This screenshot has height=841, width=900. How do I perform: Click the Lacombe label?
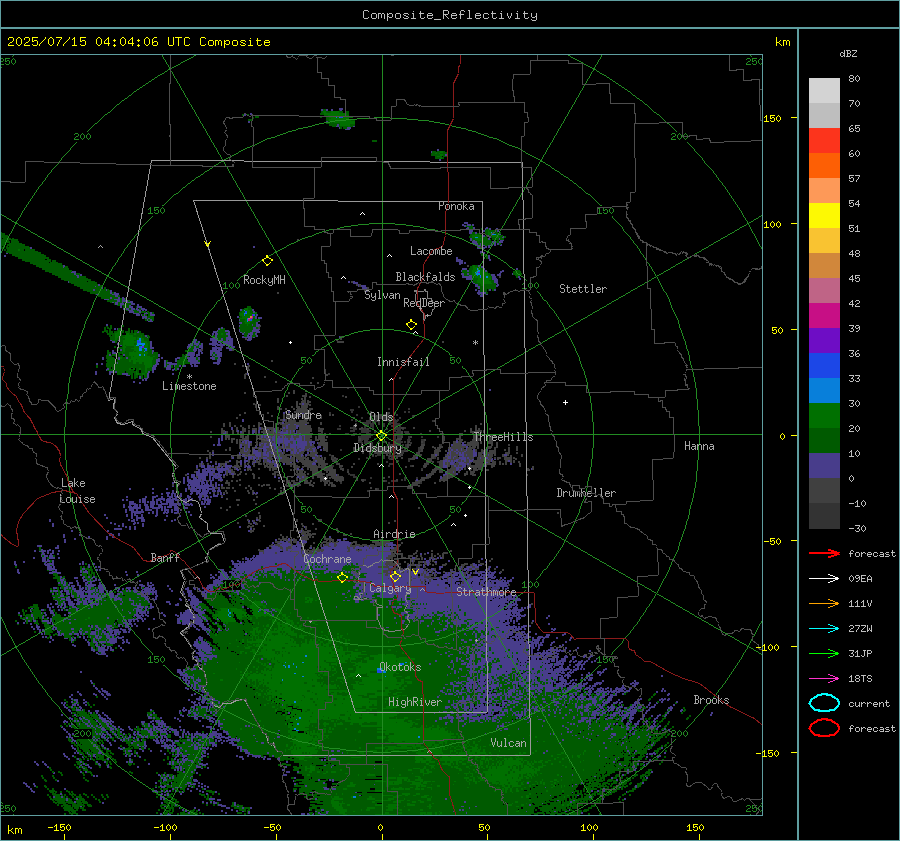[x=431, y=251]
